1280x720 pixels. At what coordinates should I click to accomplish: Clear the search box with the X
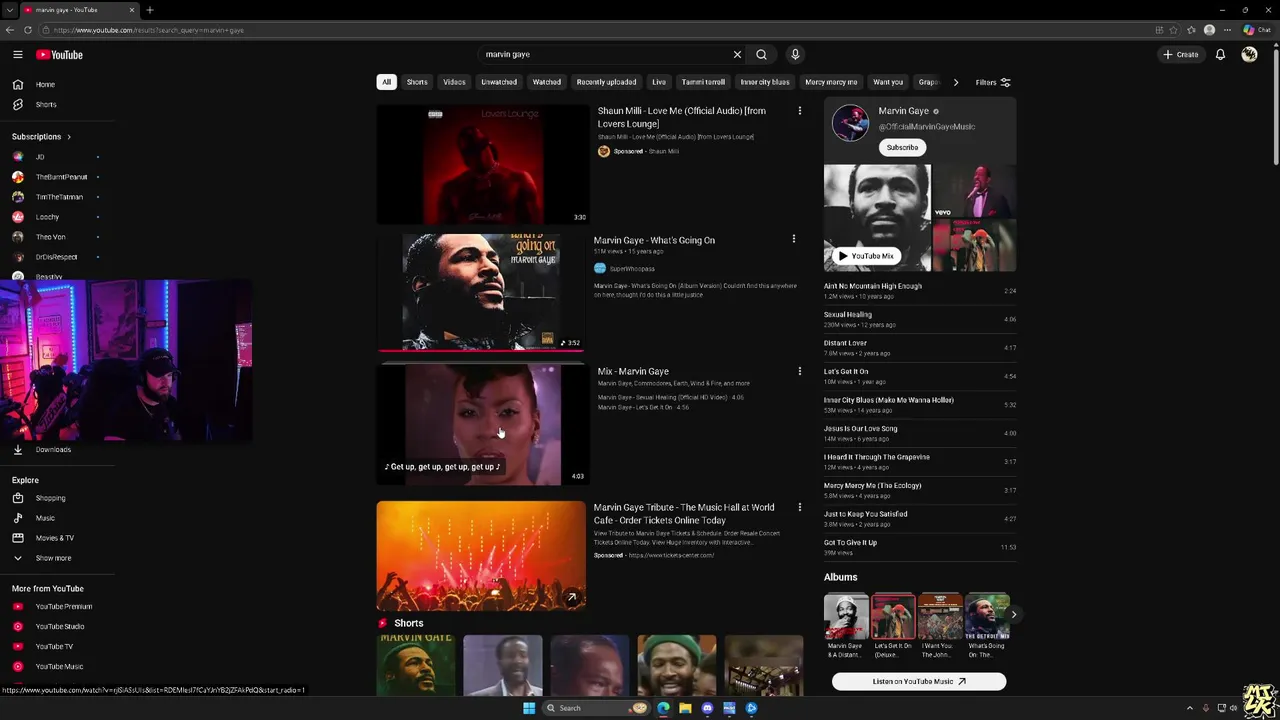(x=737, y=55)
